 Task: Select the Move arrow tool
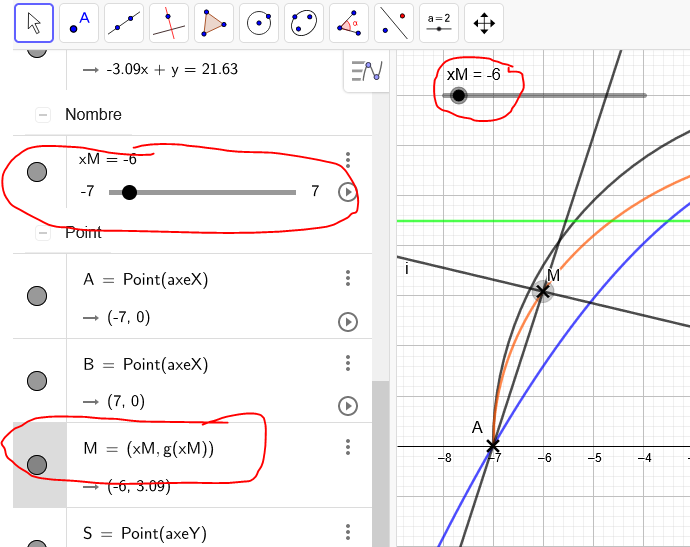point(34,23)
